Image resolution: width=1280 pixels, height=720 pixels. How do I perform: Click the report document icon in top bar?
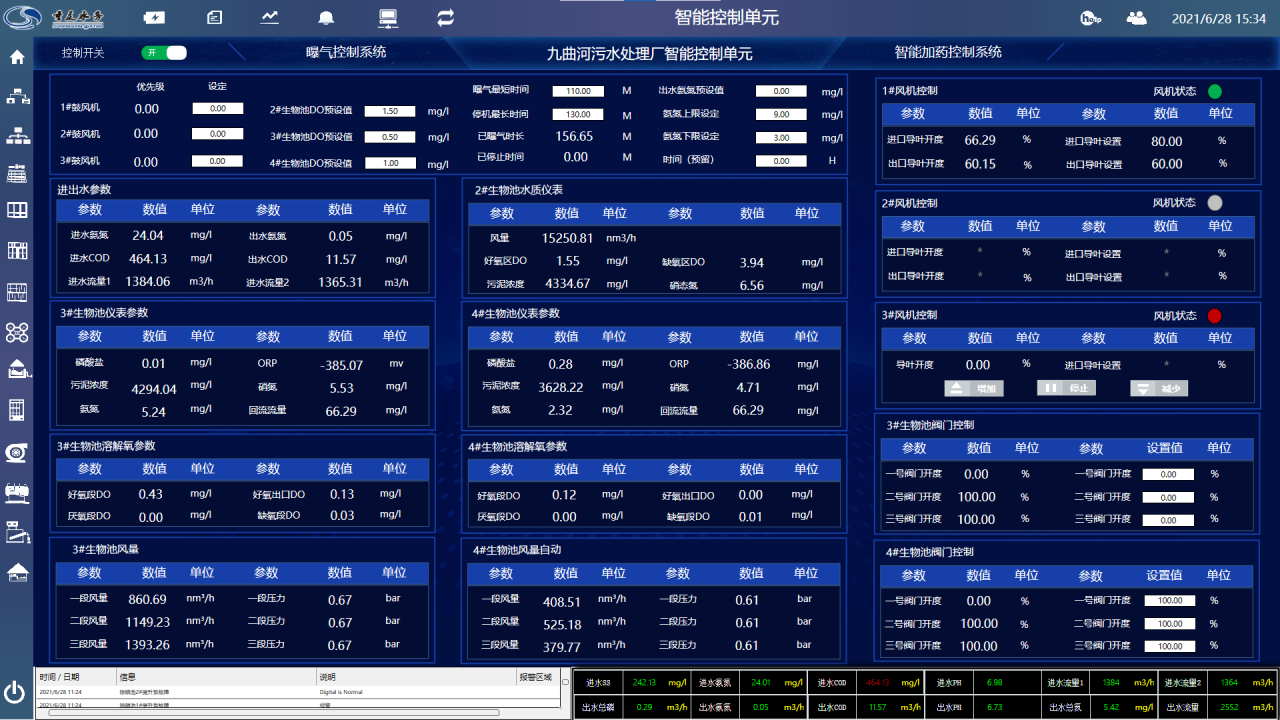pos(214,17)
